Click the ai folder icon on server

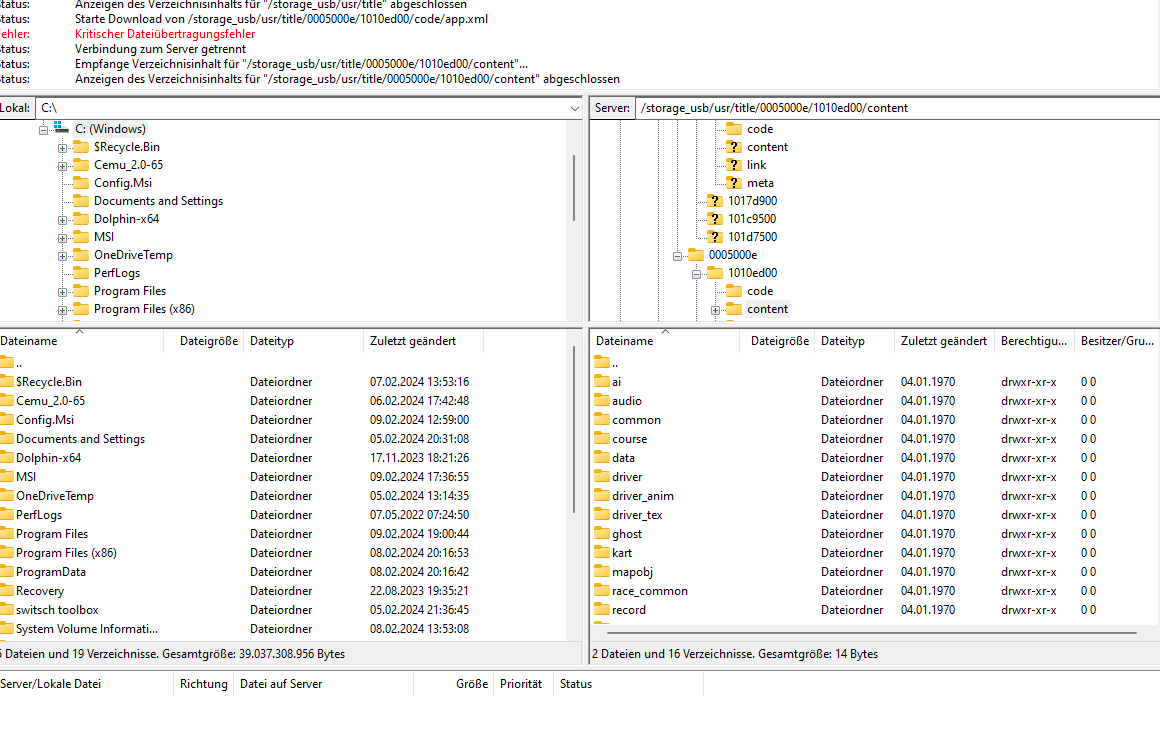(x=601, y=382)
